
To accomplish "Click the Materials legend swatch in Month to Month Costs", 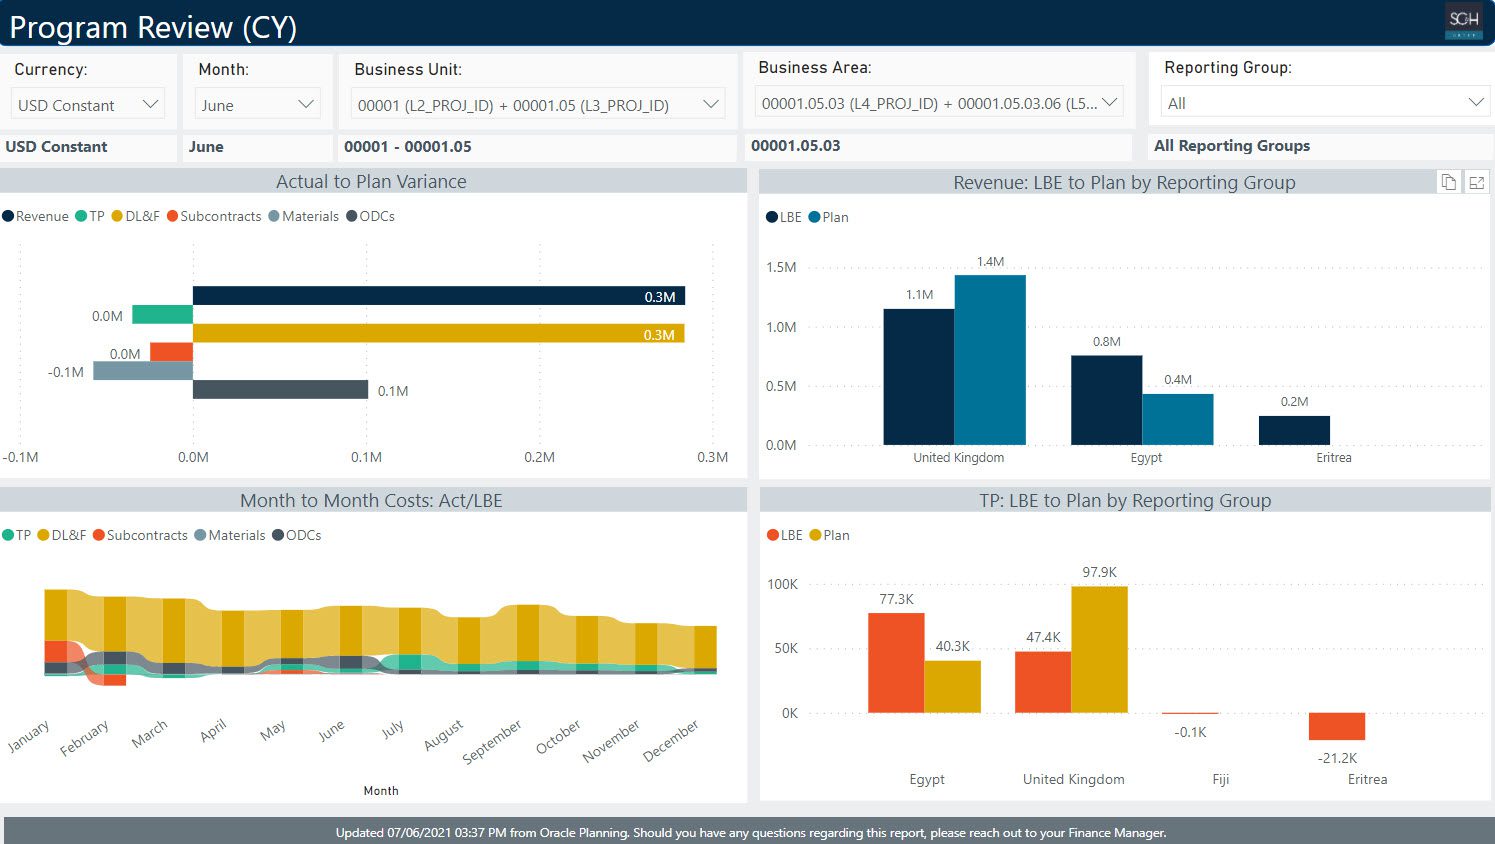I will [200, 536].
